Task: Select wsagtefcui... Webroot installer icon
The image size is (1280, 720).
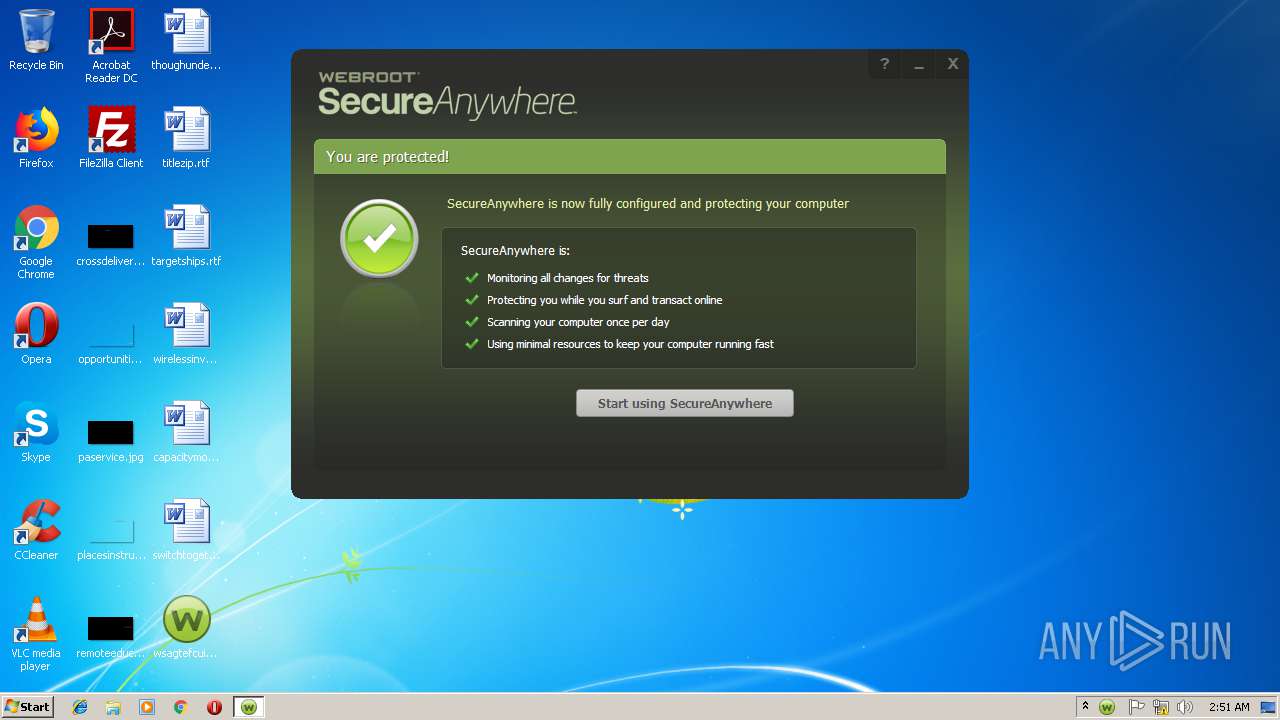Action: (x=186, y=628)
